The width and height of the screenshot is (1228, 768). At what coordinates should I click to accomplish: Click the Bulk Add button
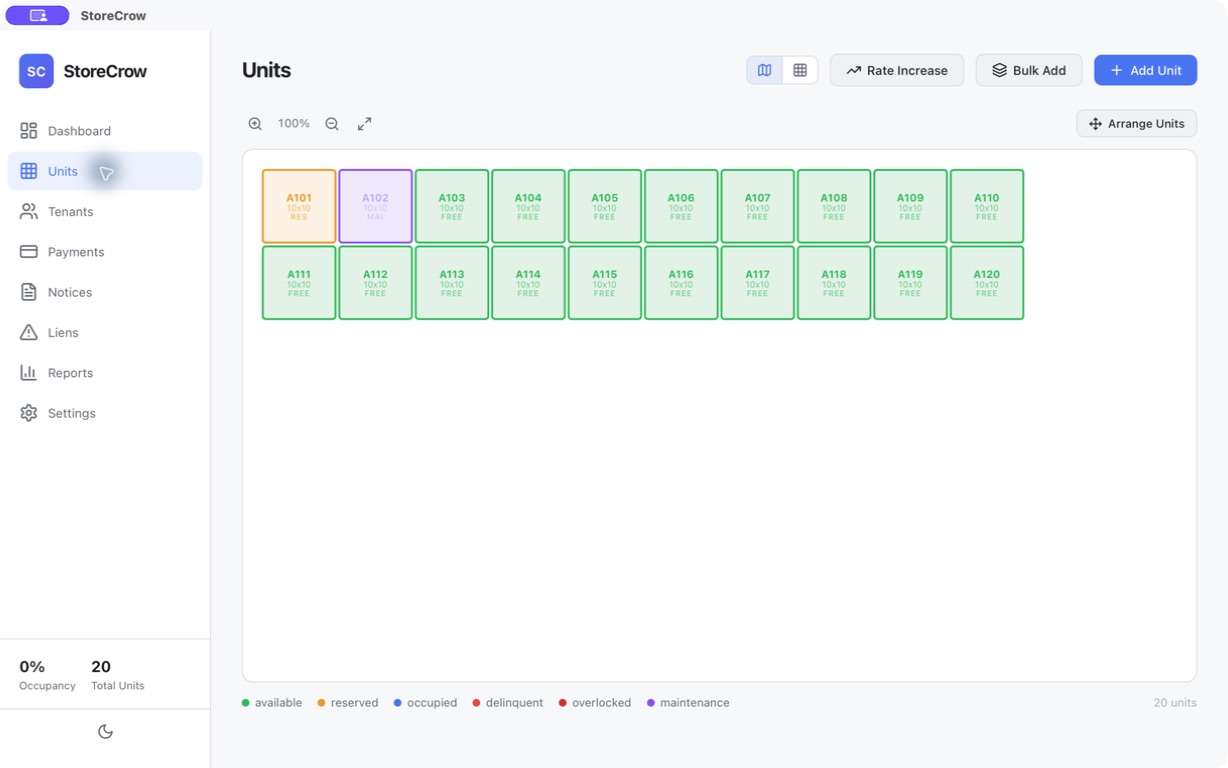point(1029,70)
